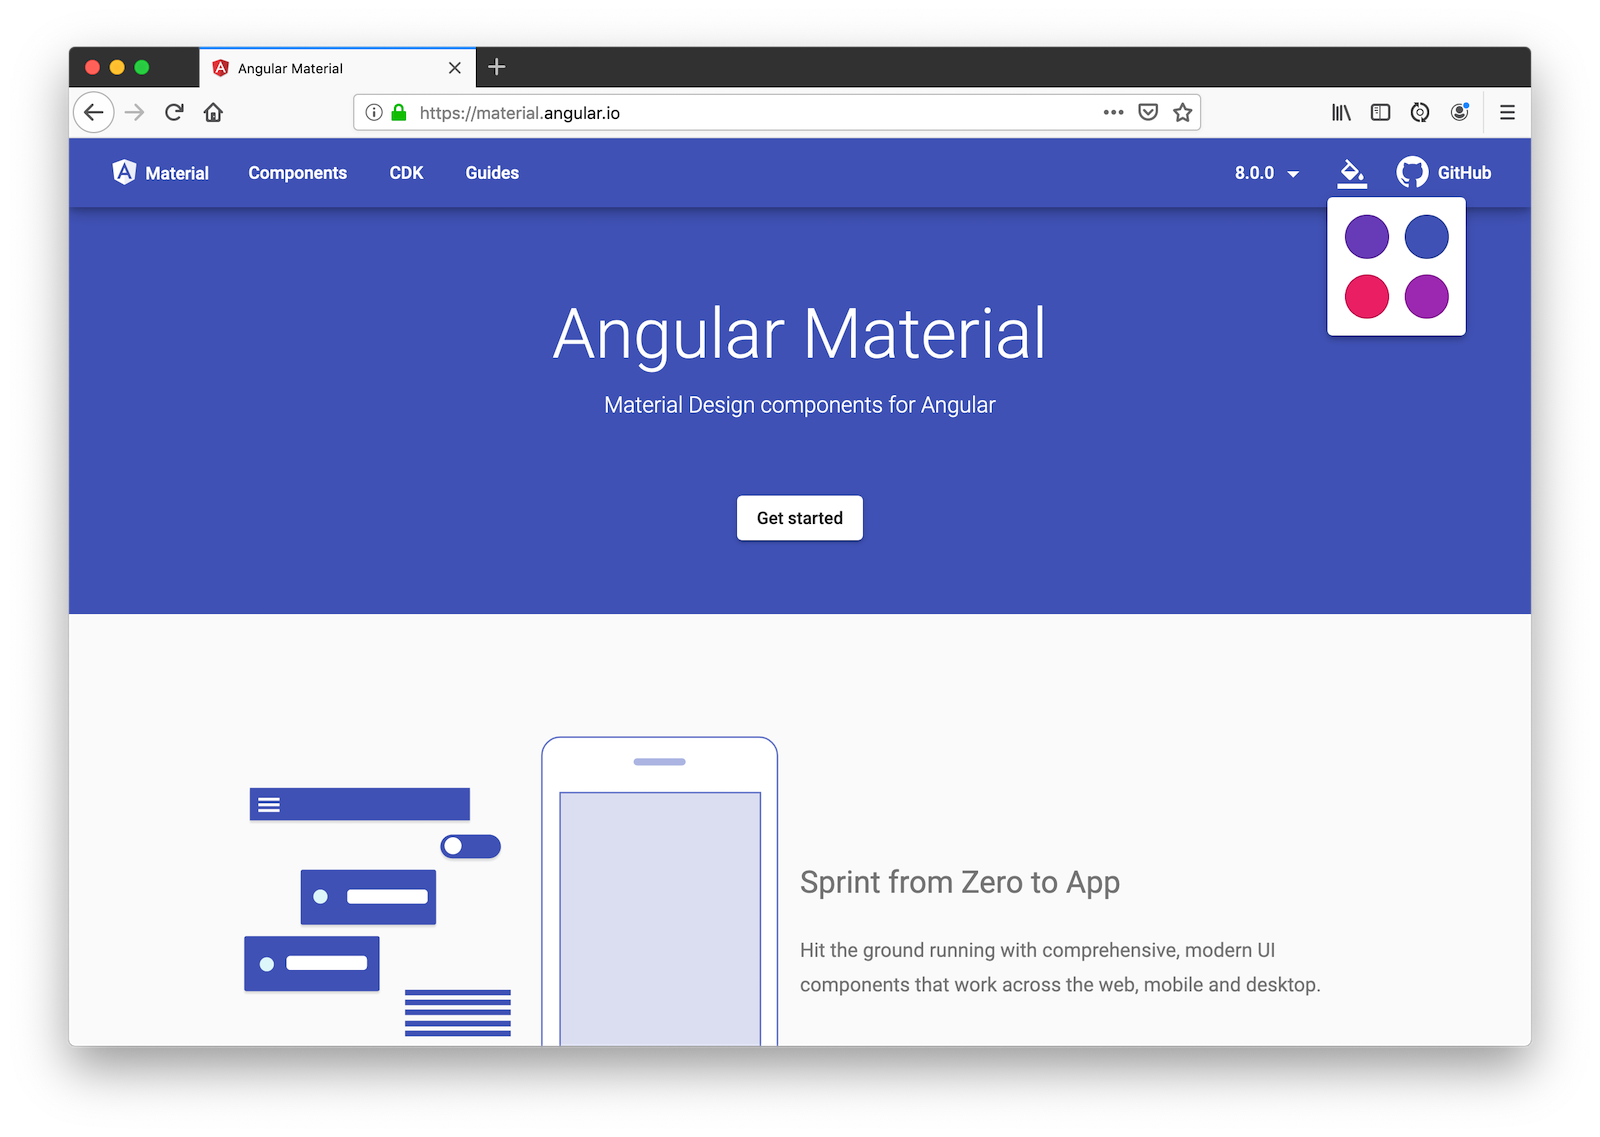Open page actions three-dot menu
The width and height of the screenshot is (1600, 1137).
(1113, 113)
